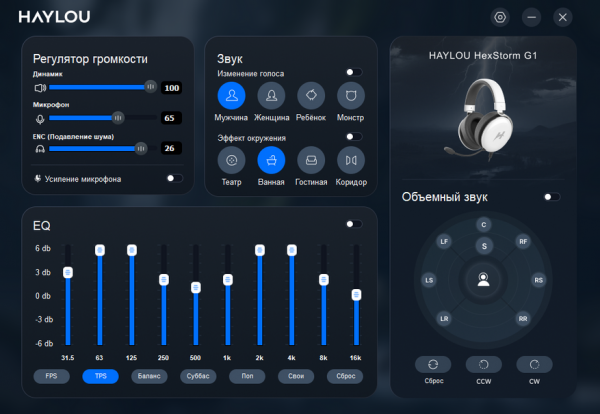Click the Микрофон volume slider handle
The height and width of the screenshot is (414, 600).
[x=118, y=118]
